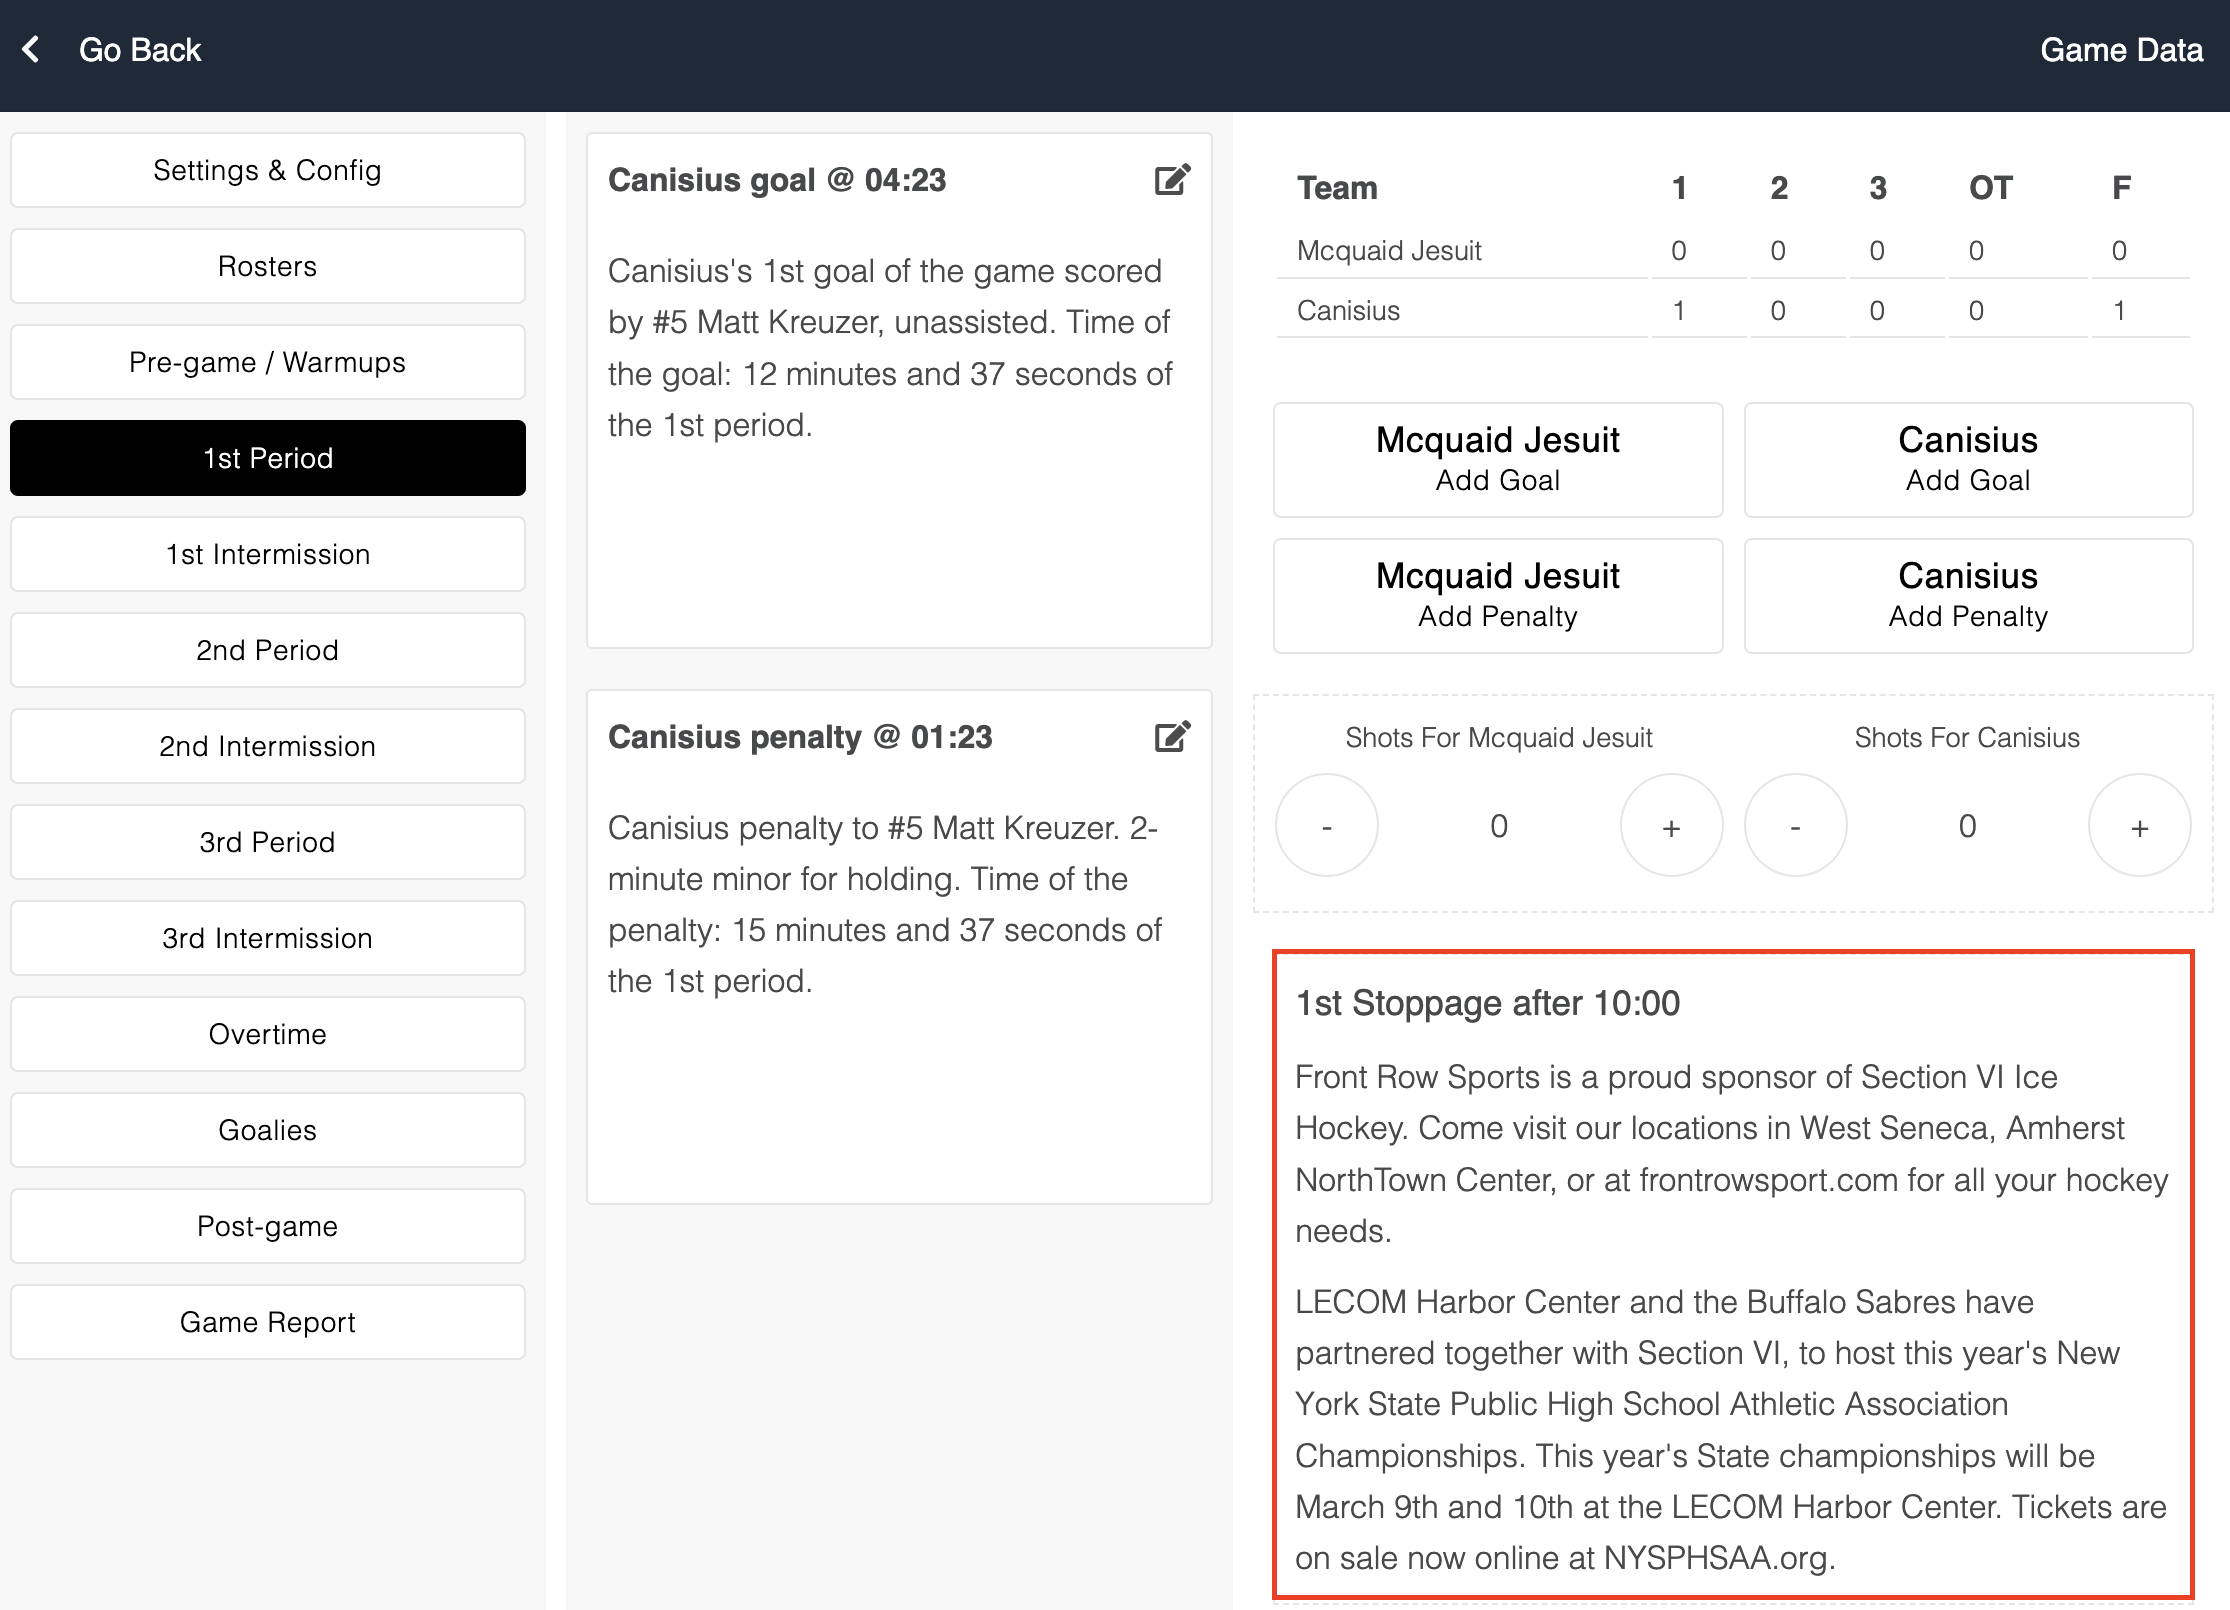2230x1610 pixels.
Task: View the Game Report
Action: coord(267,1322)
